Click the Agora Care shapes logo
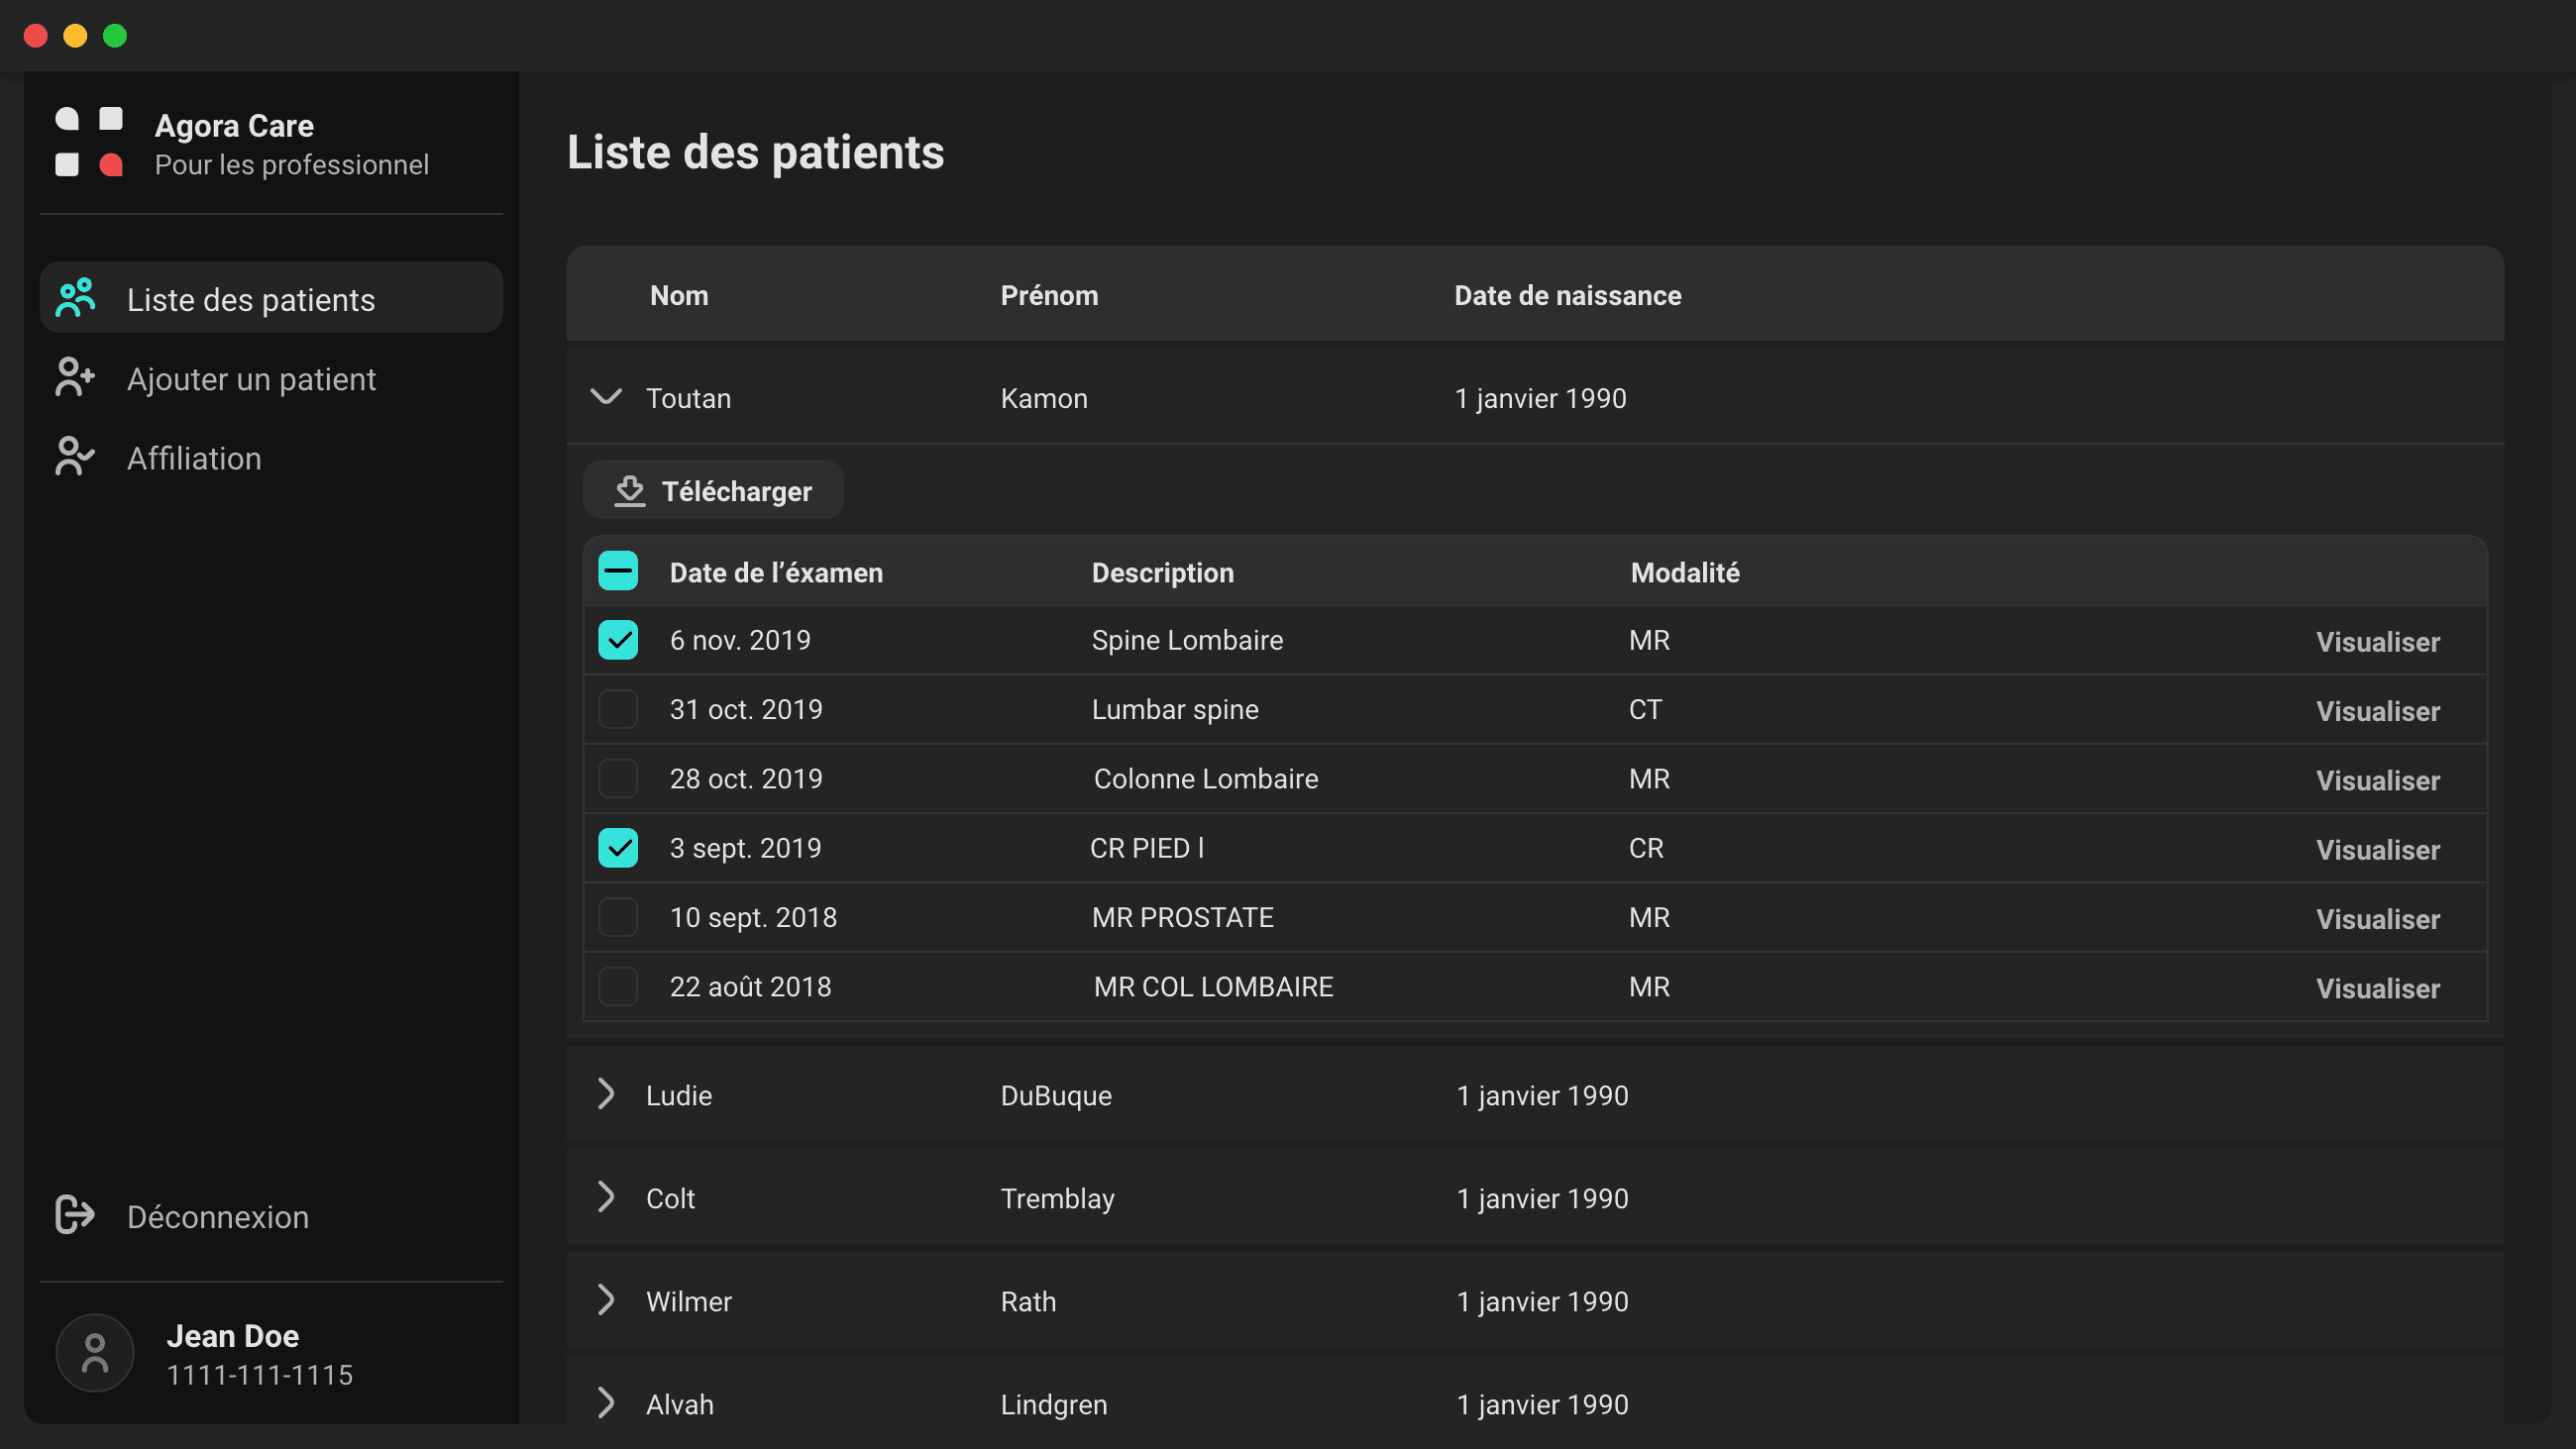Viewport: 2576px width, 1449px height. point(89,141)
